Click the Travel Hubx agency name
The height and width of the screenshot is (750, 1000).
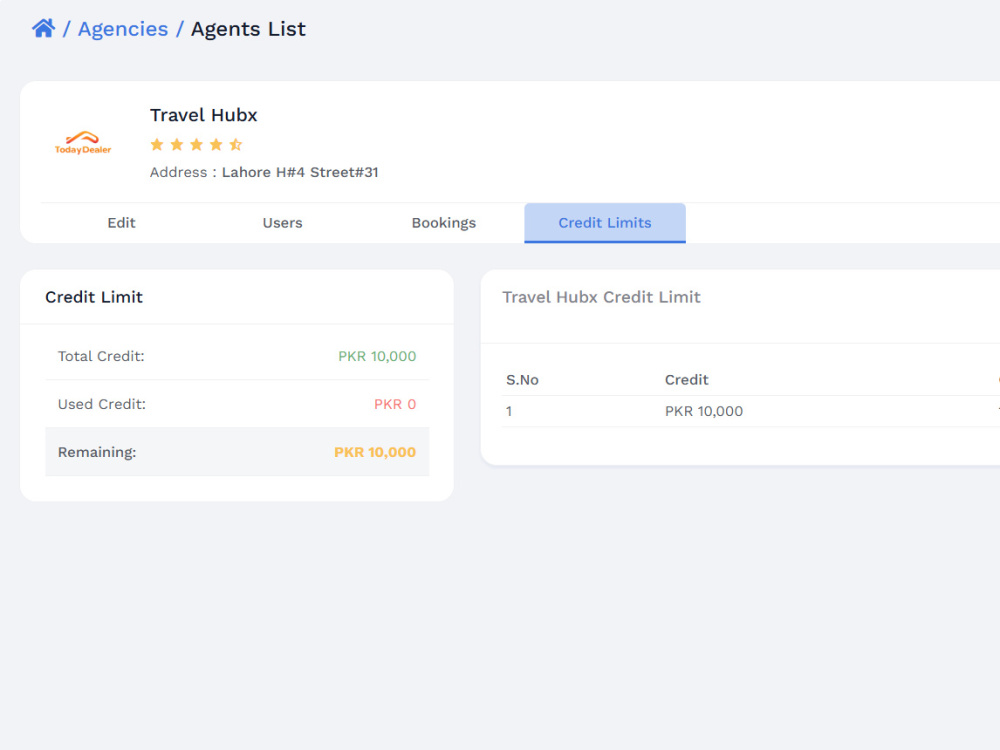pyautogui.click(x=203, y=115)
